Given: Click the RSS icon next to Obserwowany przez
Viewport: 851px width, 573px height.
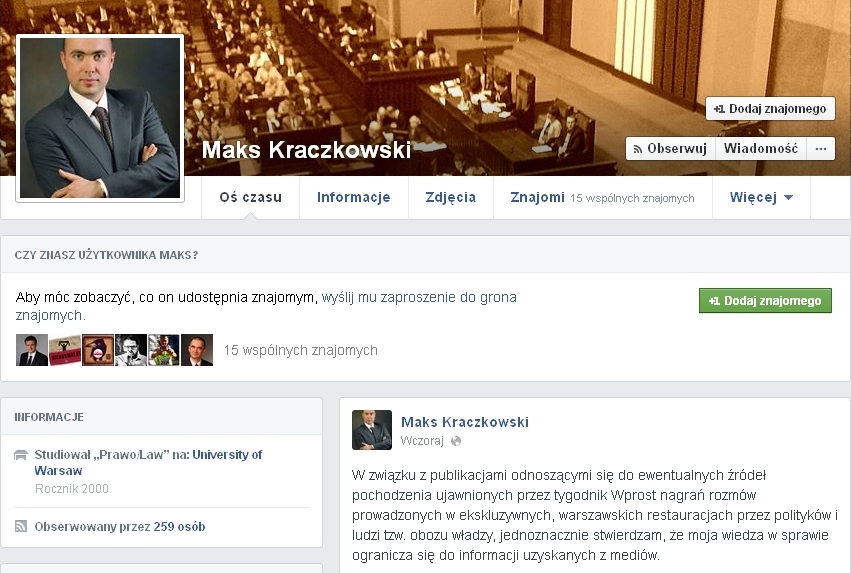Looking at the screenshot, I should click(21, 526).
